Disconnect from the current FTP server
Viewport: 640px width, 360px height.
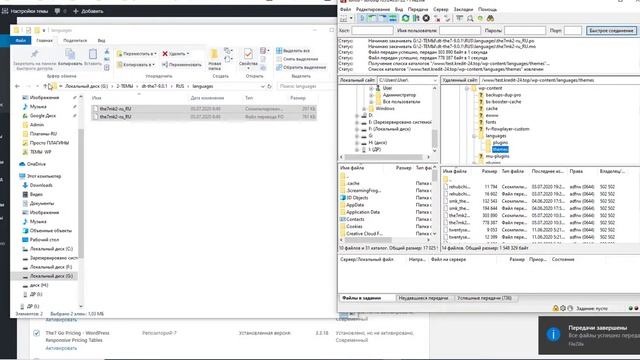click(437, 18)
